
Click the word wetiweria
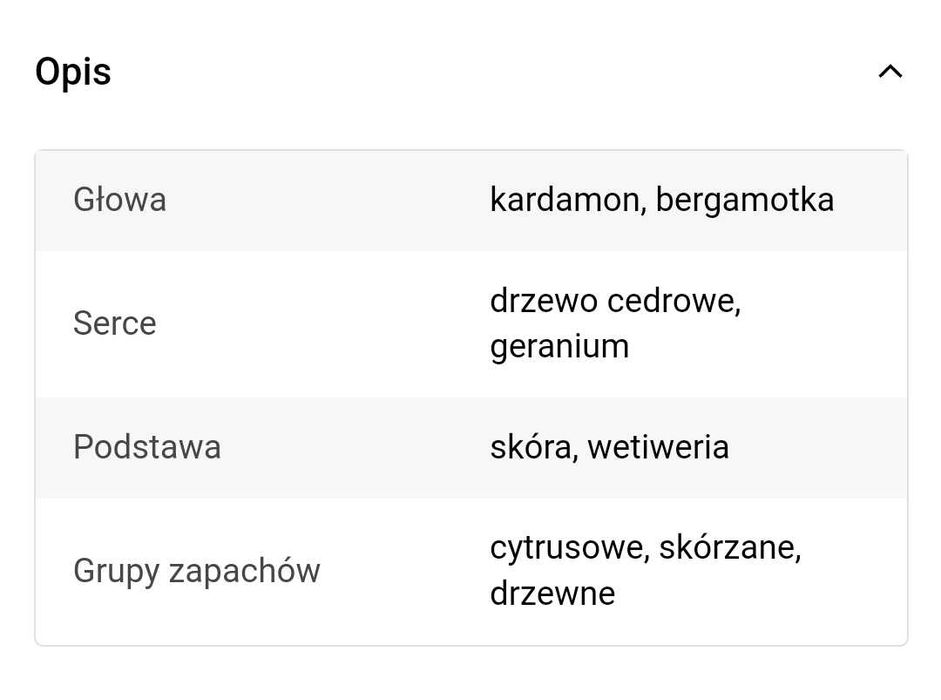click(658, 446)
